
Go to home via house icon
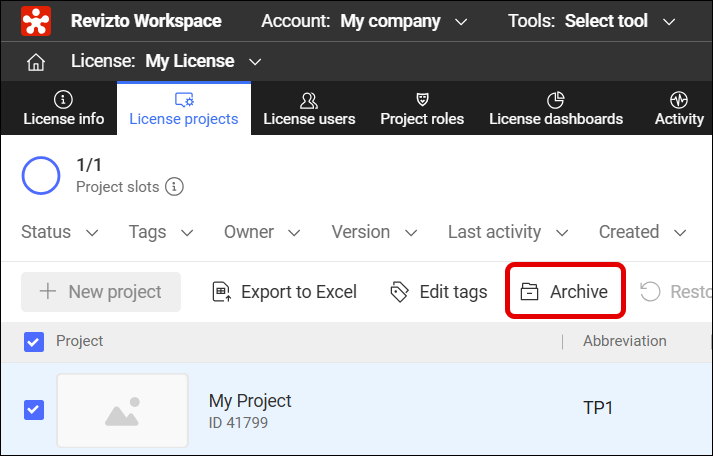pos(36,62)
